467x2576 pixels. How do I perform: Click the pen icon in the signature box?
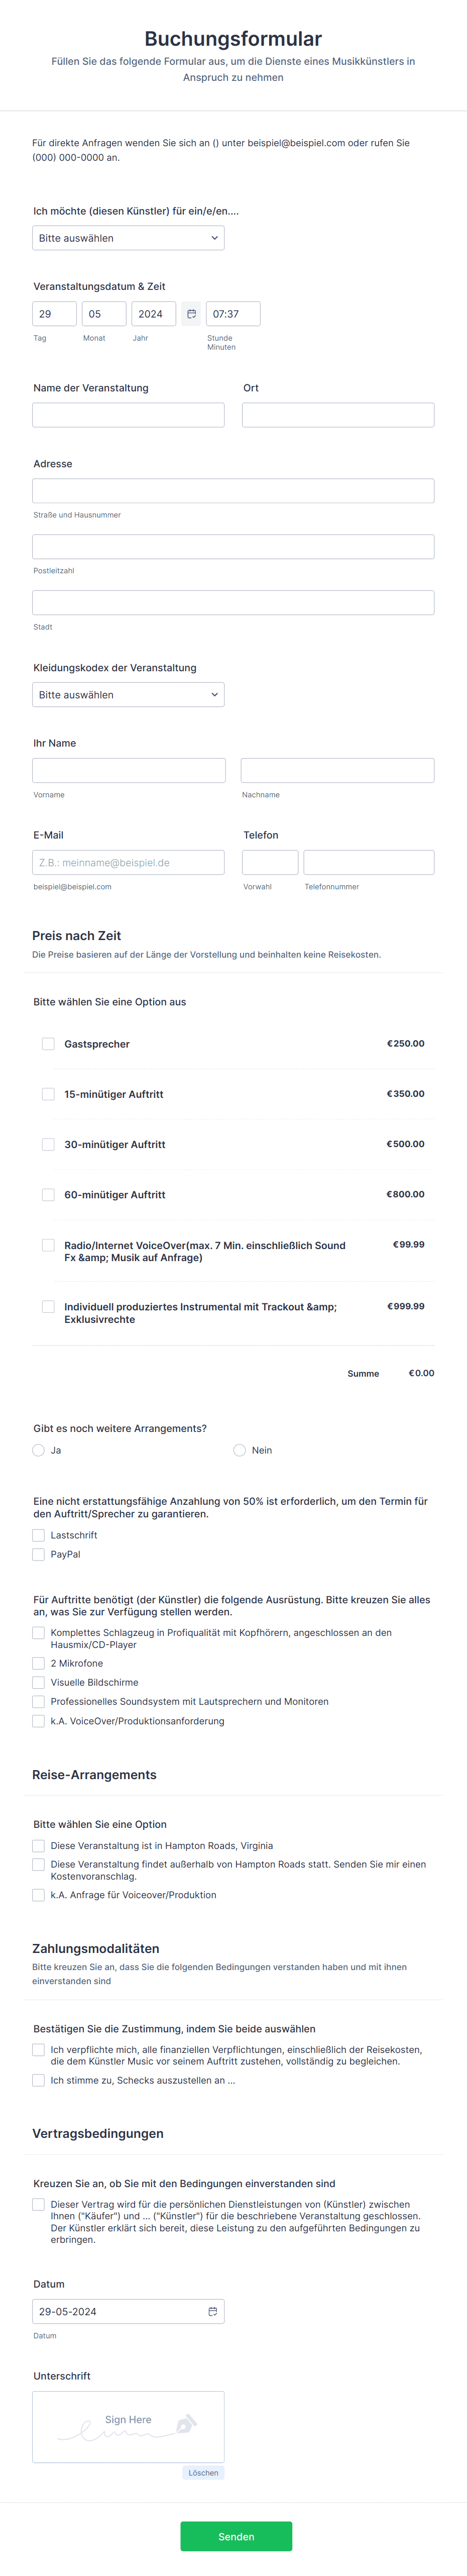185,2424
